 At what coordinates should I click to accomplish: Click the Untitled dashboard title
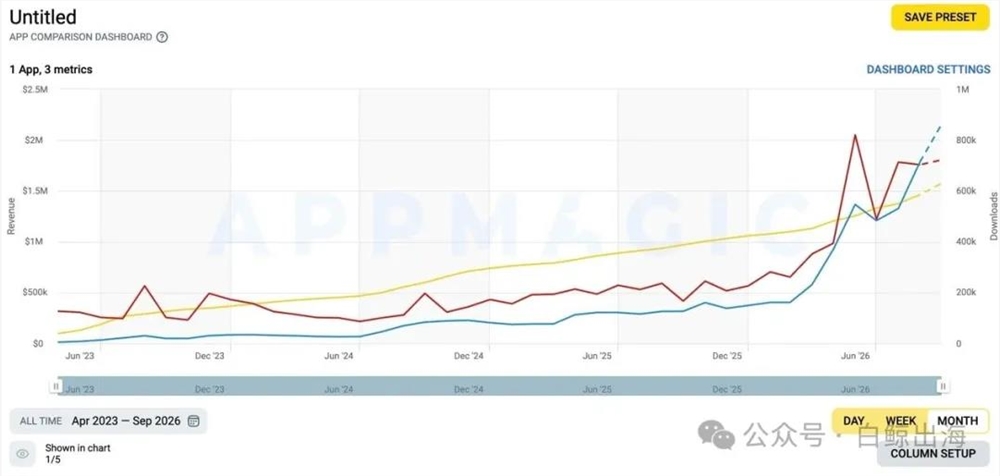43,17
